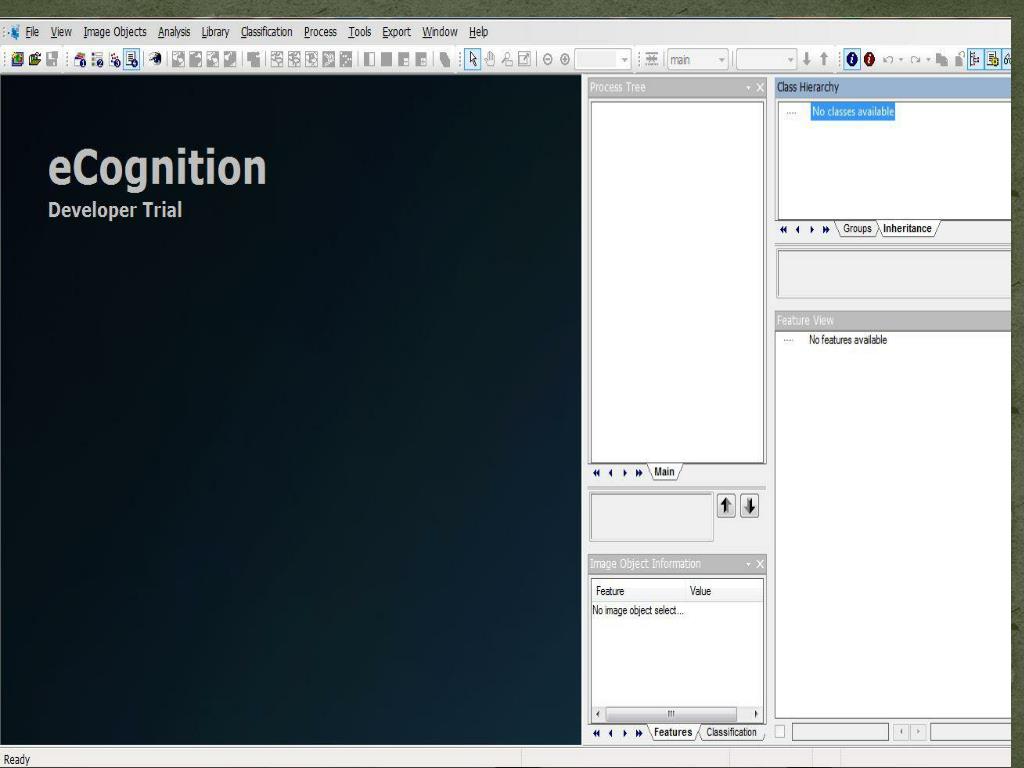The image size is (1024, 768).
Task: Switch to view settings preset number 3
Action: click(x=115, y=59)
